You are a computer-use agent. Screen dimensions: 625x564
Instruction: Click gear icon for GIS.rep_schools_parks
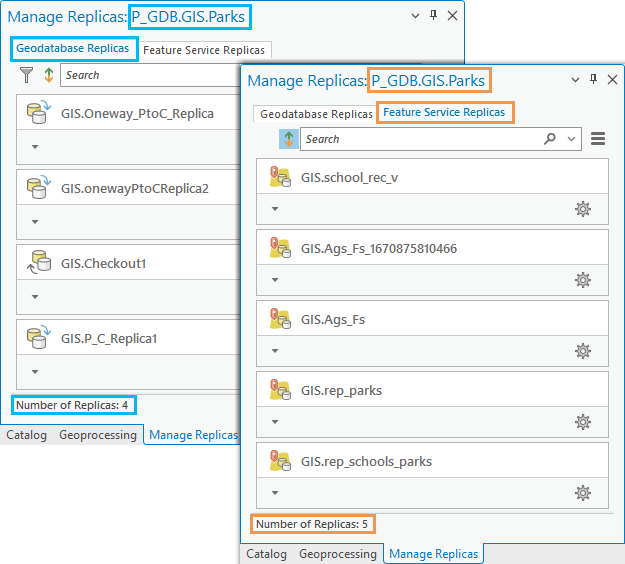point(583,493)
